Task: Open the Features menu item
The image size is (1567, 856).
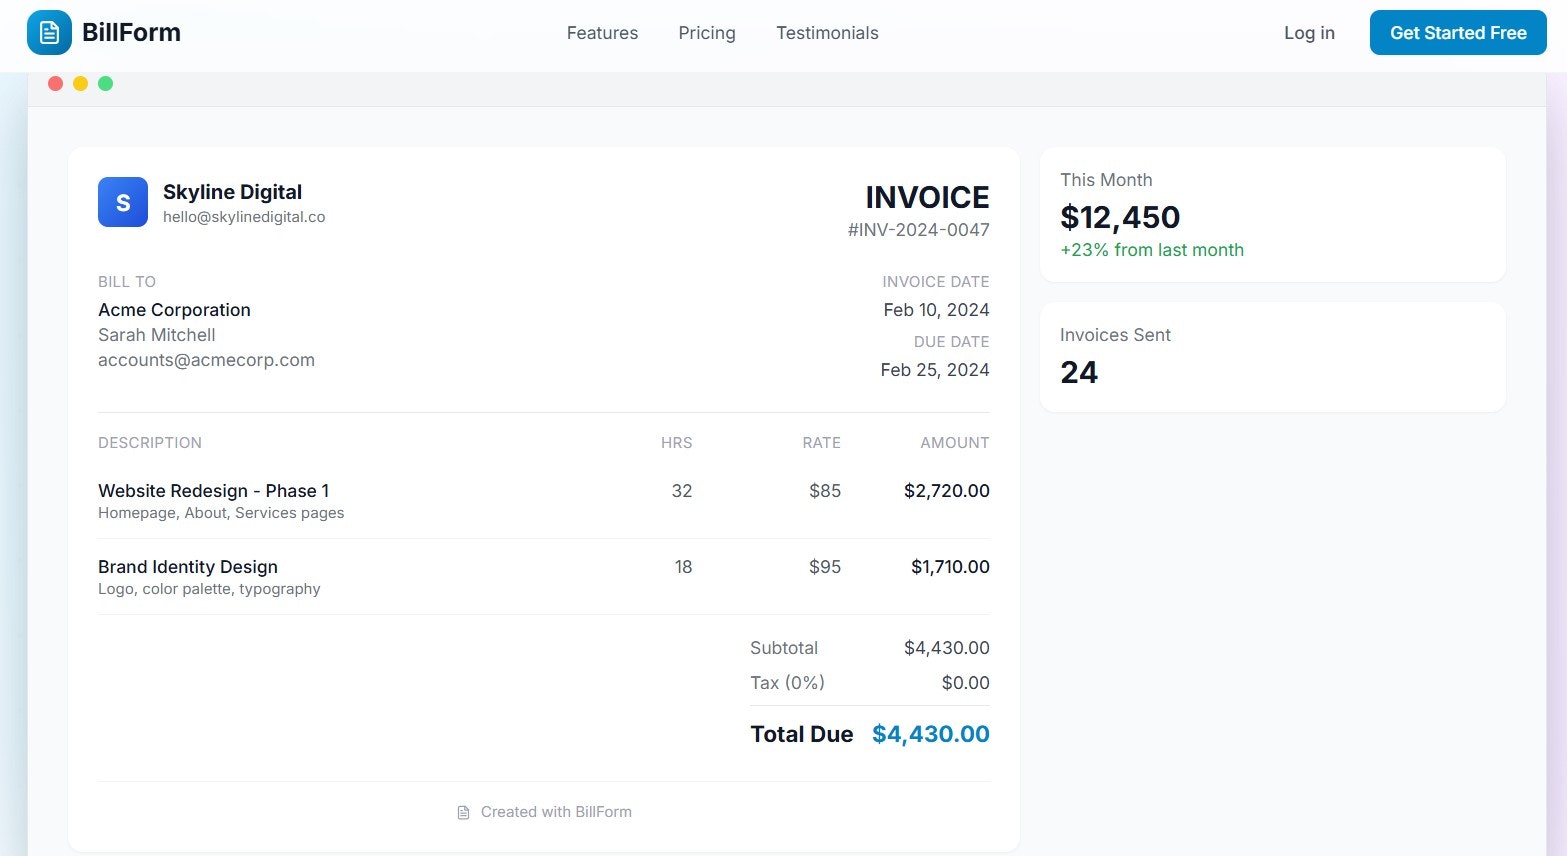Action: click(x=602, y=33)
